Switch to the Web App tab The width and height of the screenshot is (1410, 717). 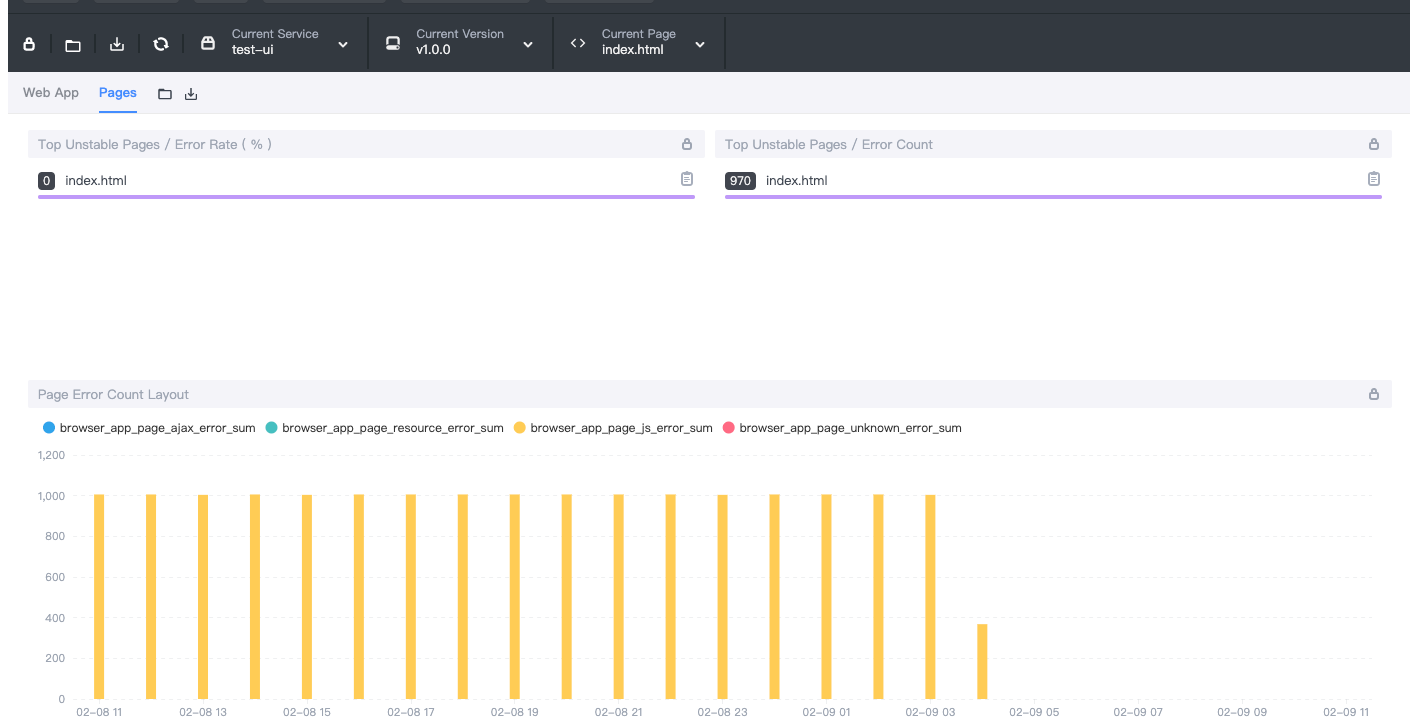[51, 93]
